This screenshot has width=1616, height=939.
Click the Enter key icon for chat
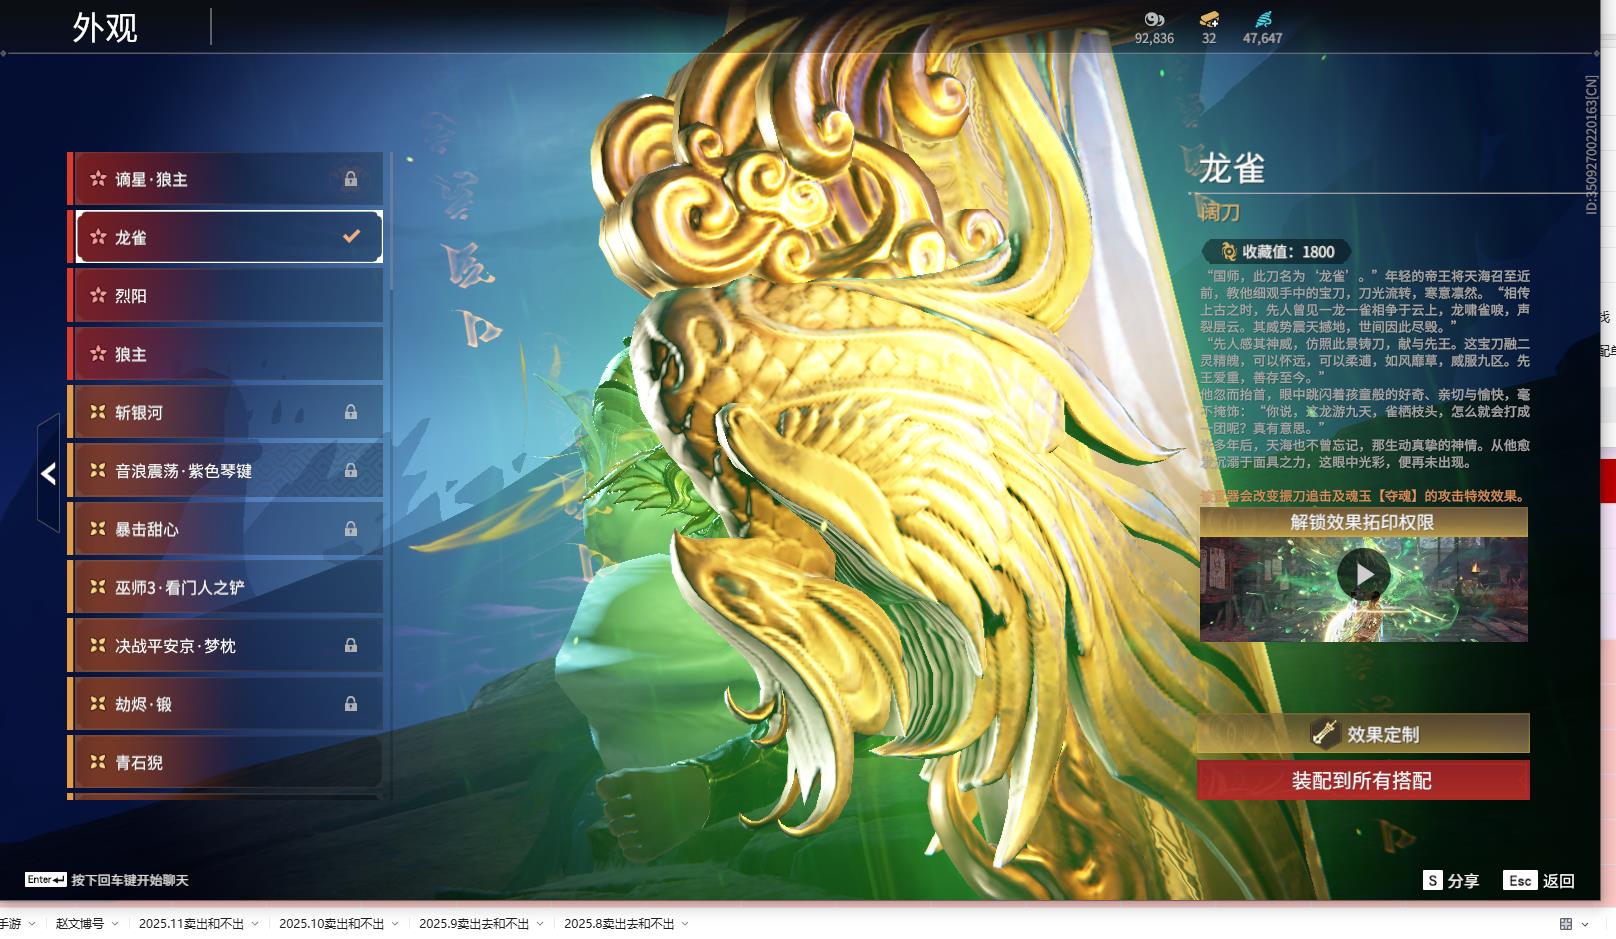(x=46, y=880)
